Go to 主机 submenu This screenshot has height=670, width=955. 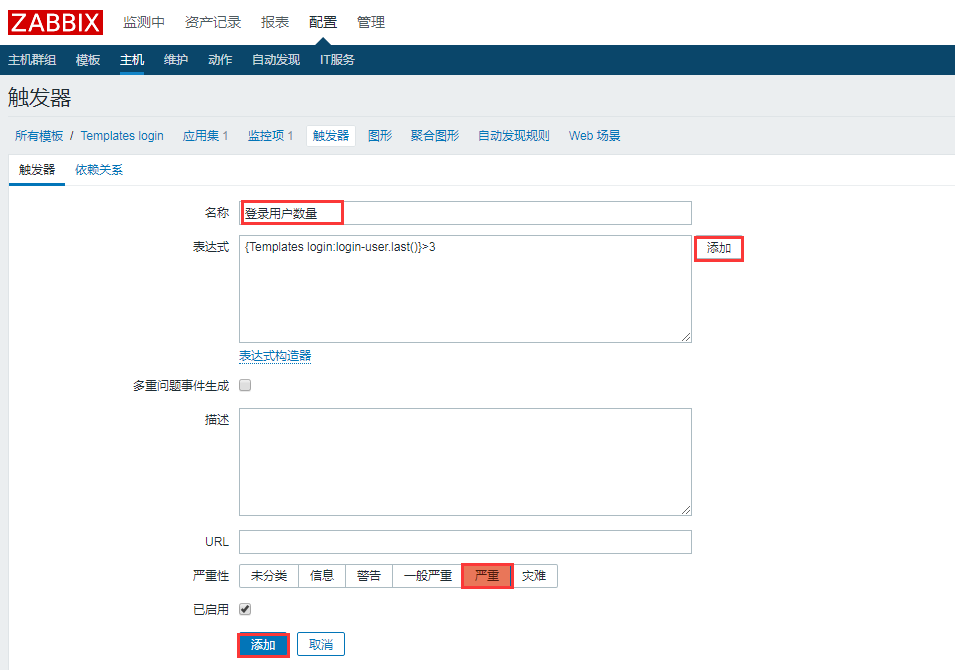(132, 60)
